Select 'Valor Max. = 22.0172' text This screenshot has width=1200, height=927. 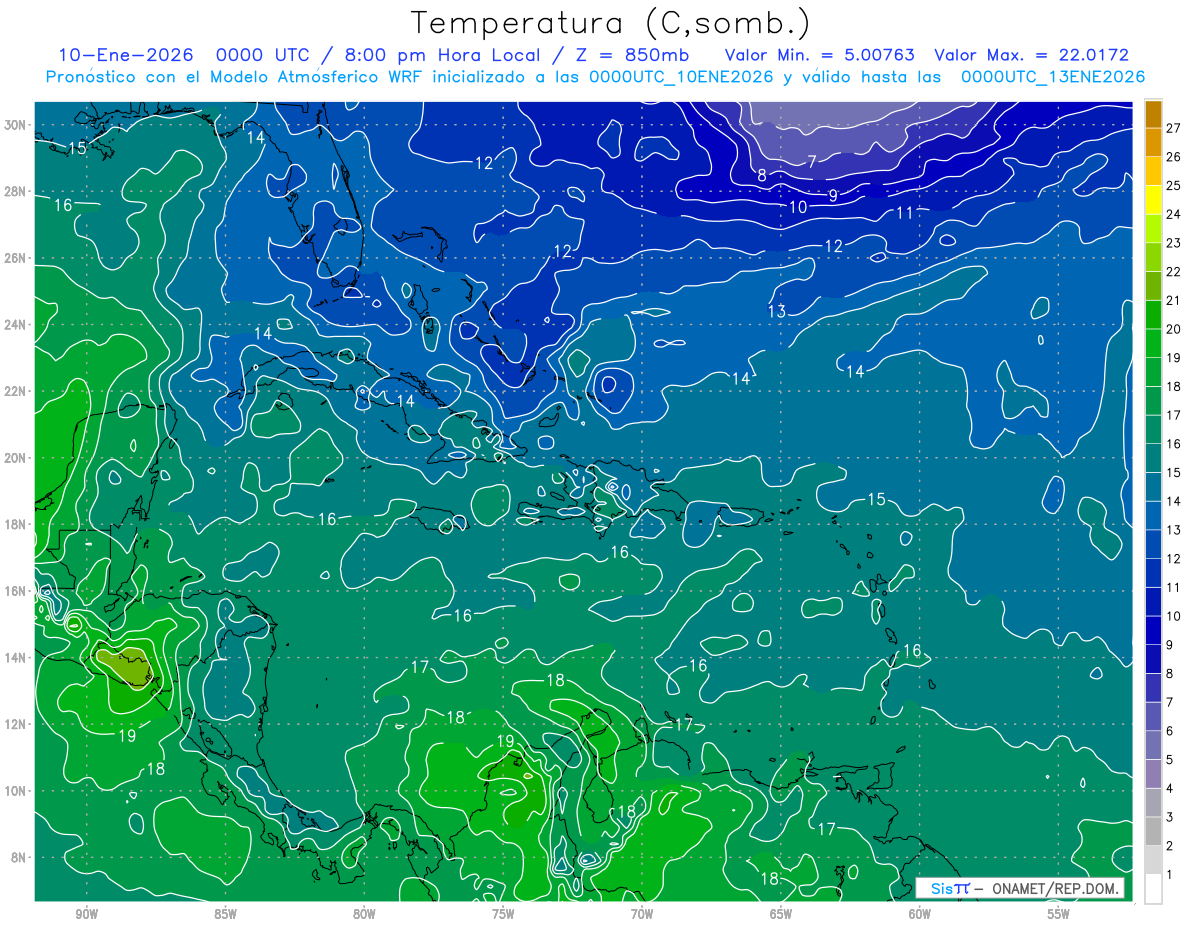[1031, 55]
